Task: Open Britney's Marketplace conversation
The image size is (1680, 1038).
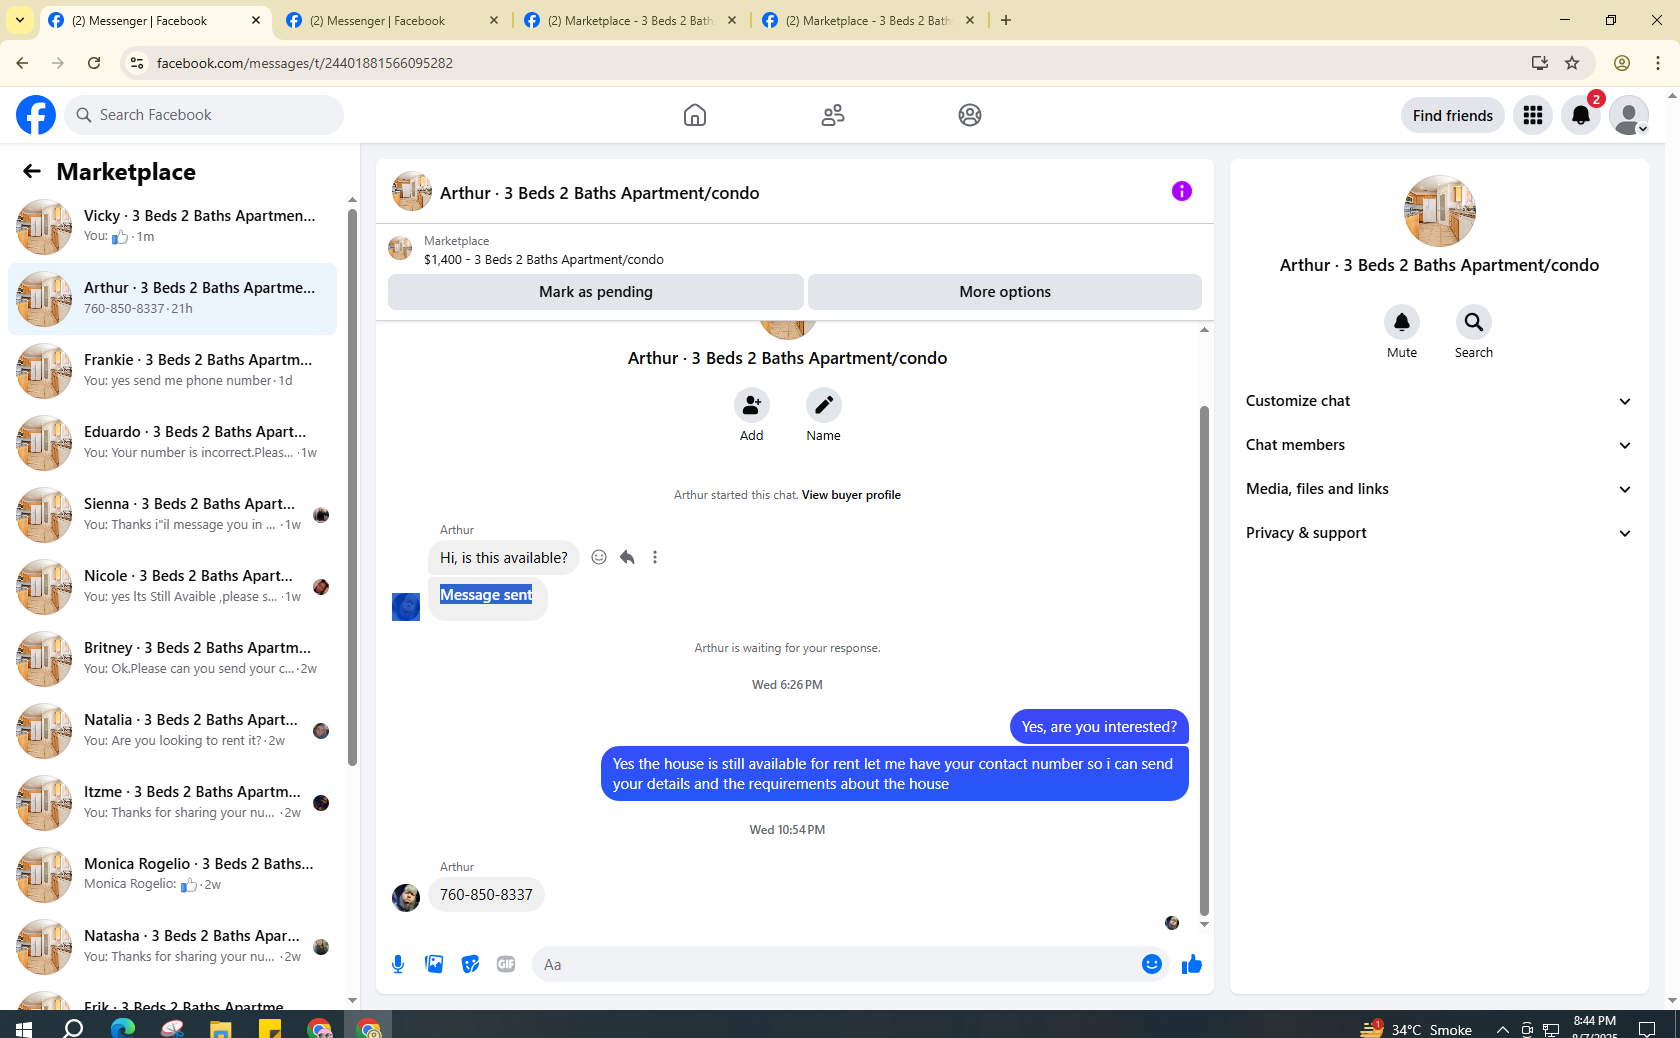Action: click(172, 659)
